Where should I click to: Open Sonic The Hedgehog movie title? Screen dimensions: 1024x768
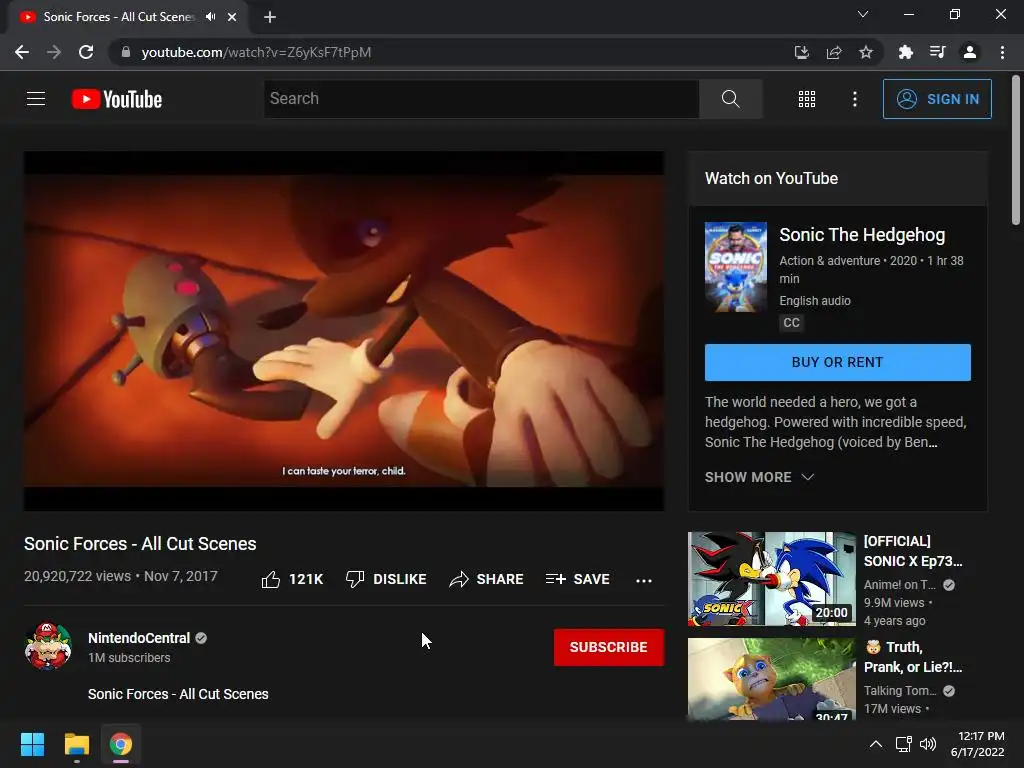[862, 234]
